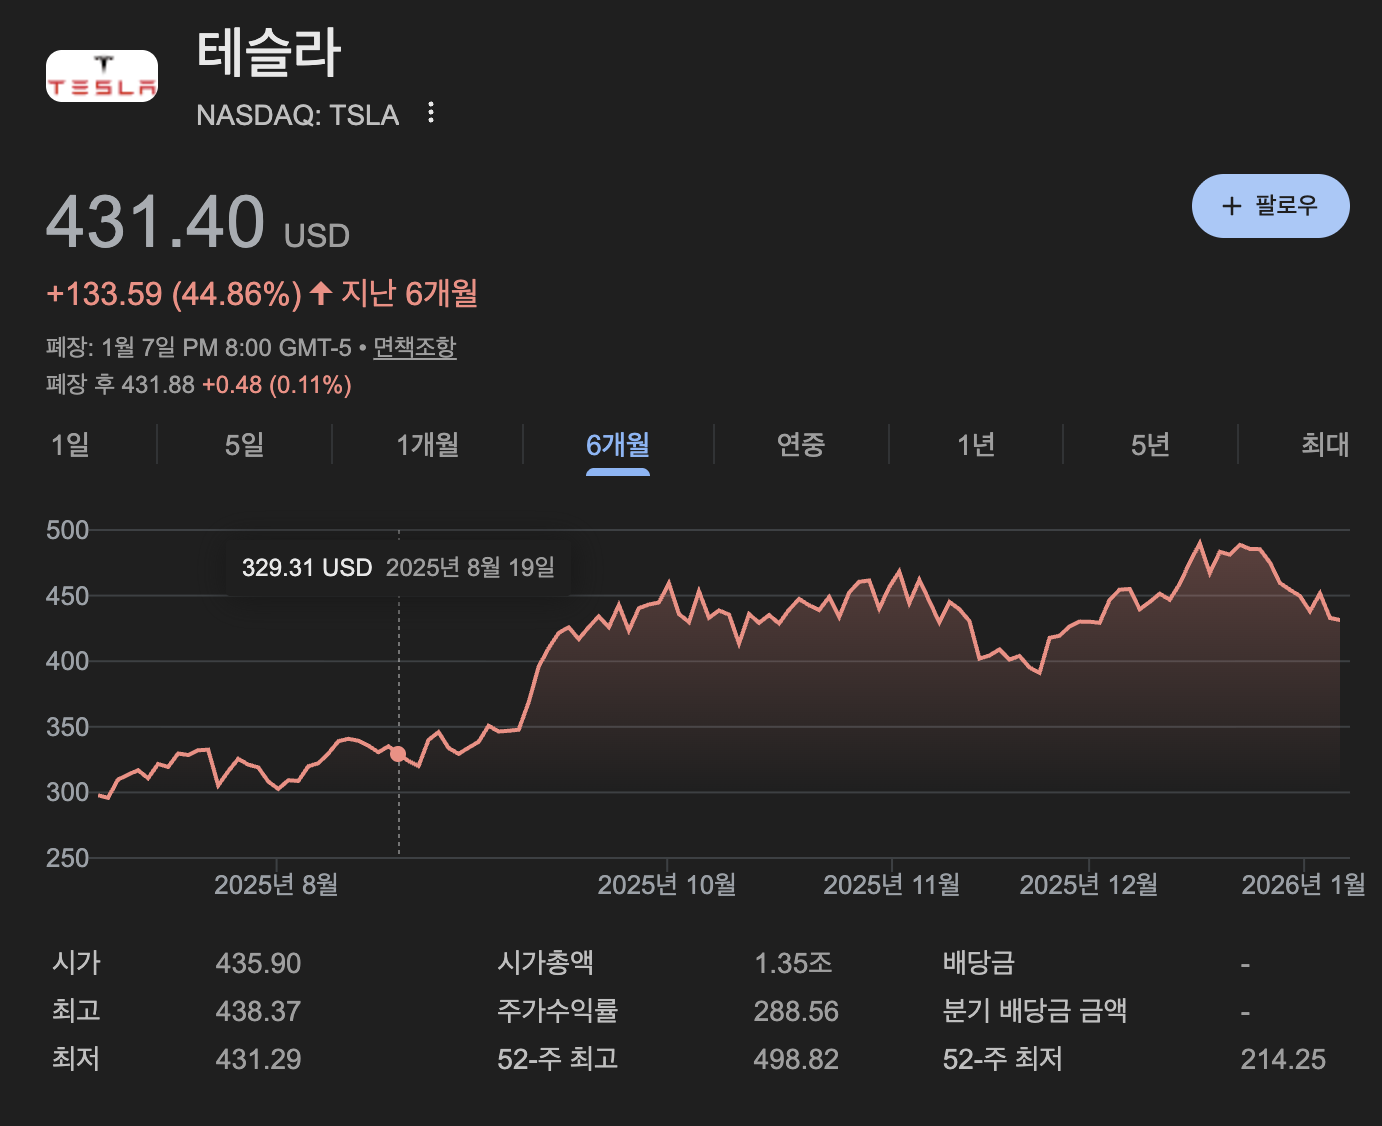Click the 시가총액 value 1.35조
1382x1126 pixels.
pyautogui.click(x=793, y=963)
